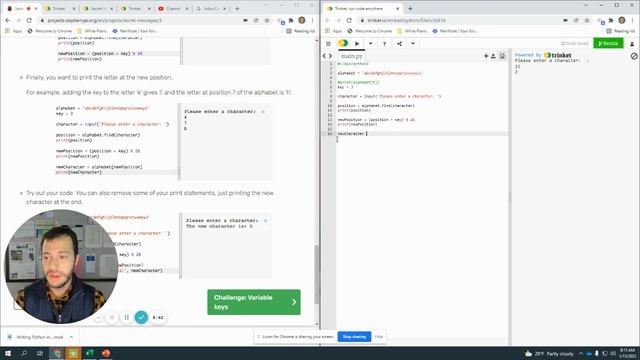Screen dimensions: 640x360
Task: Click the upload file icon in Trinket
Action: pos(493,56)
